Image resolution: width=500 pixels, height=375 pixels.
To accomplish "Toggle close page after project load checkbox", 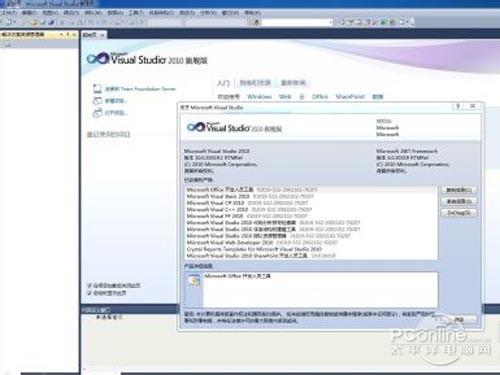I will coord(89,285).
